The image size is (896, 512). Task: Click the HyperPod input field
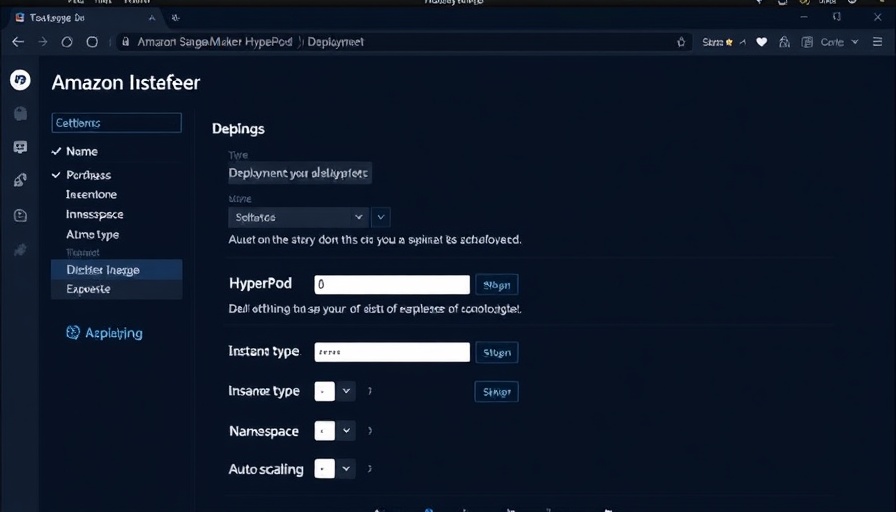[x=392, y=285]
